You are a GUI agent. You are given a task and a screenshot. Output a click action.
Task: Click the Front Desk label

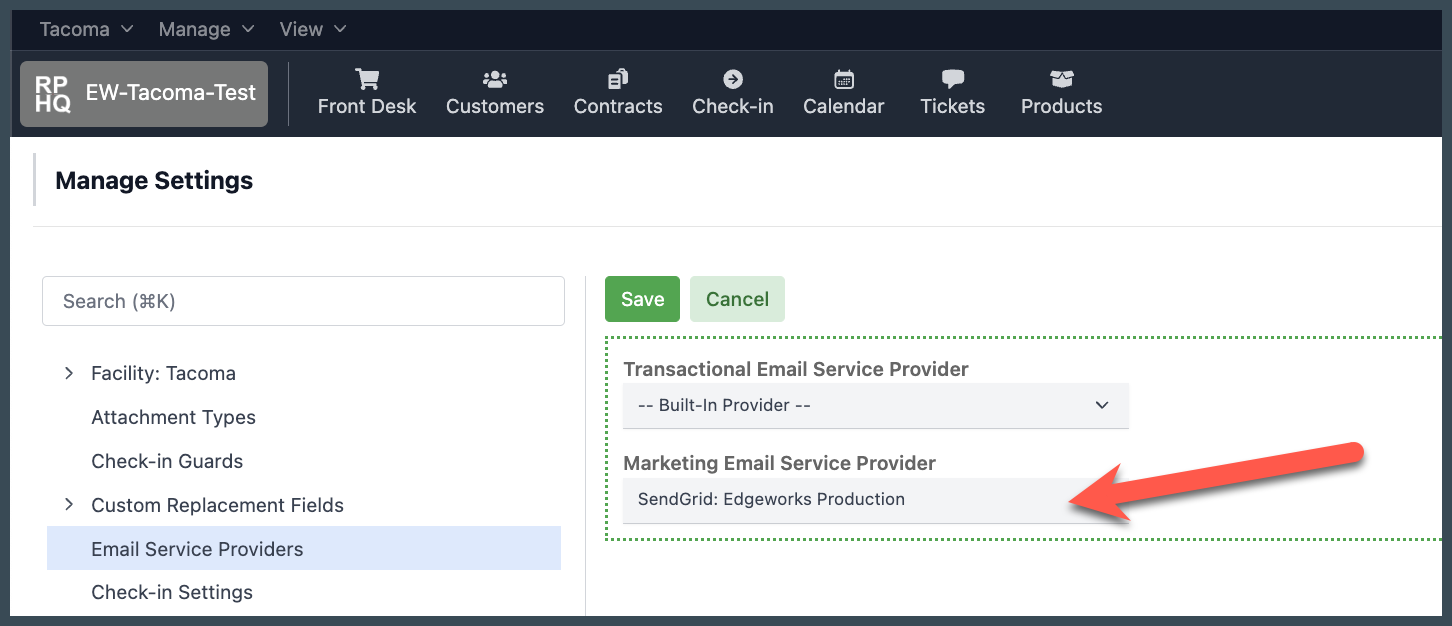pyautogui.click(x=367, y=106)
